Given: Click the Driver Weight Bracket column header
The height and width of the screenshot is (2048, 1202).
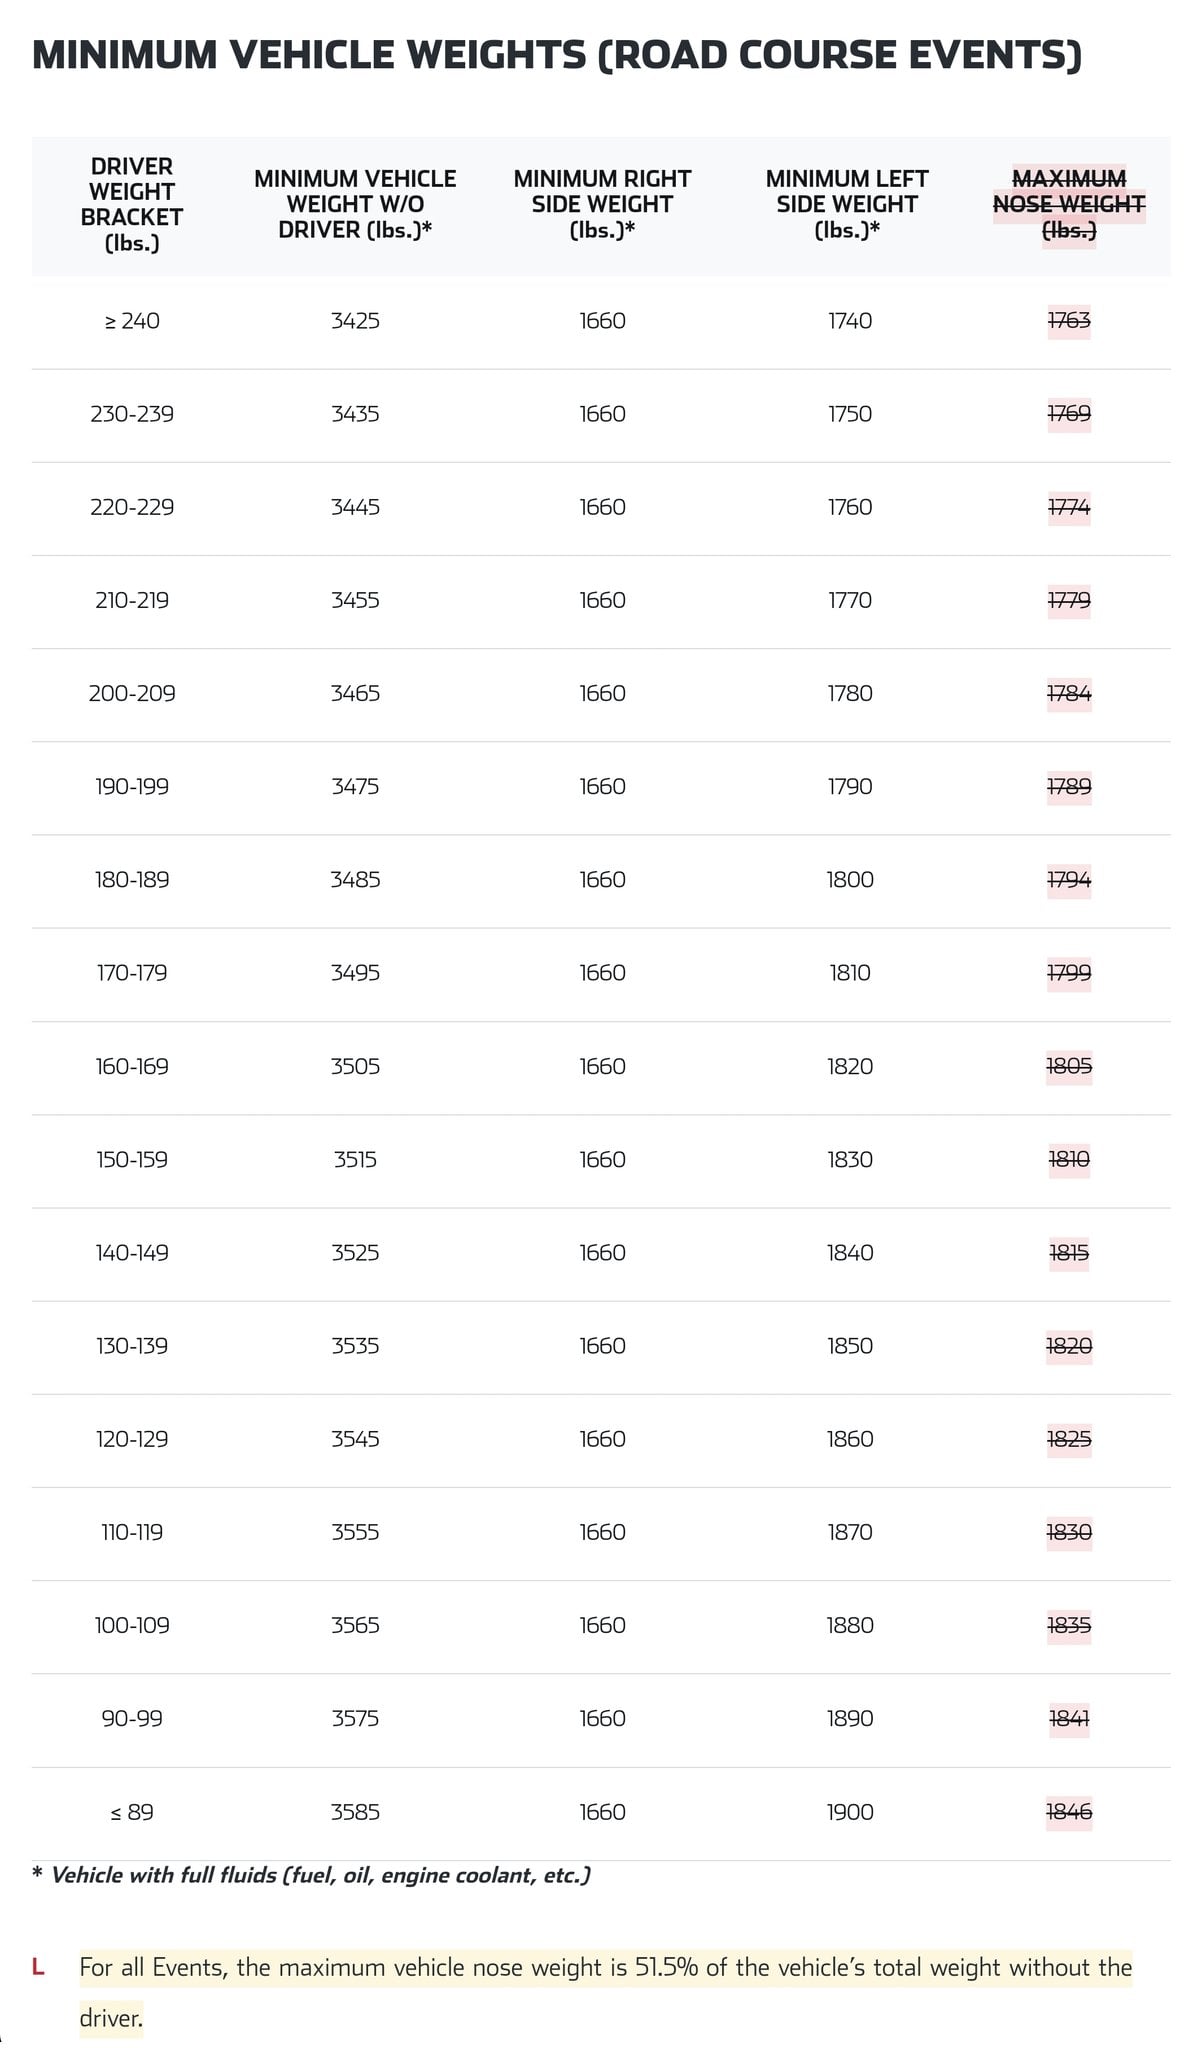Looking at the screenshot, I should pyautogui.click(x=132, y=205).
